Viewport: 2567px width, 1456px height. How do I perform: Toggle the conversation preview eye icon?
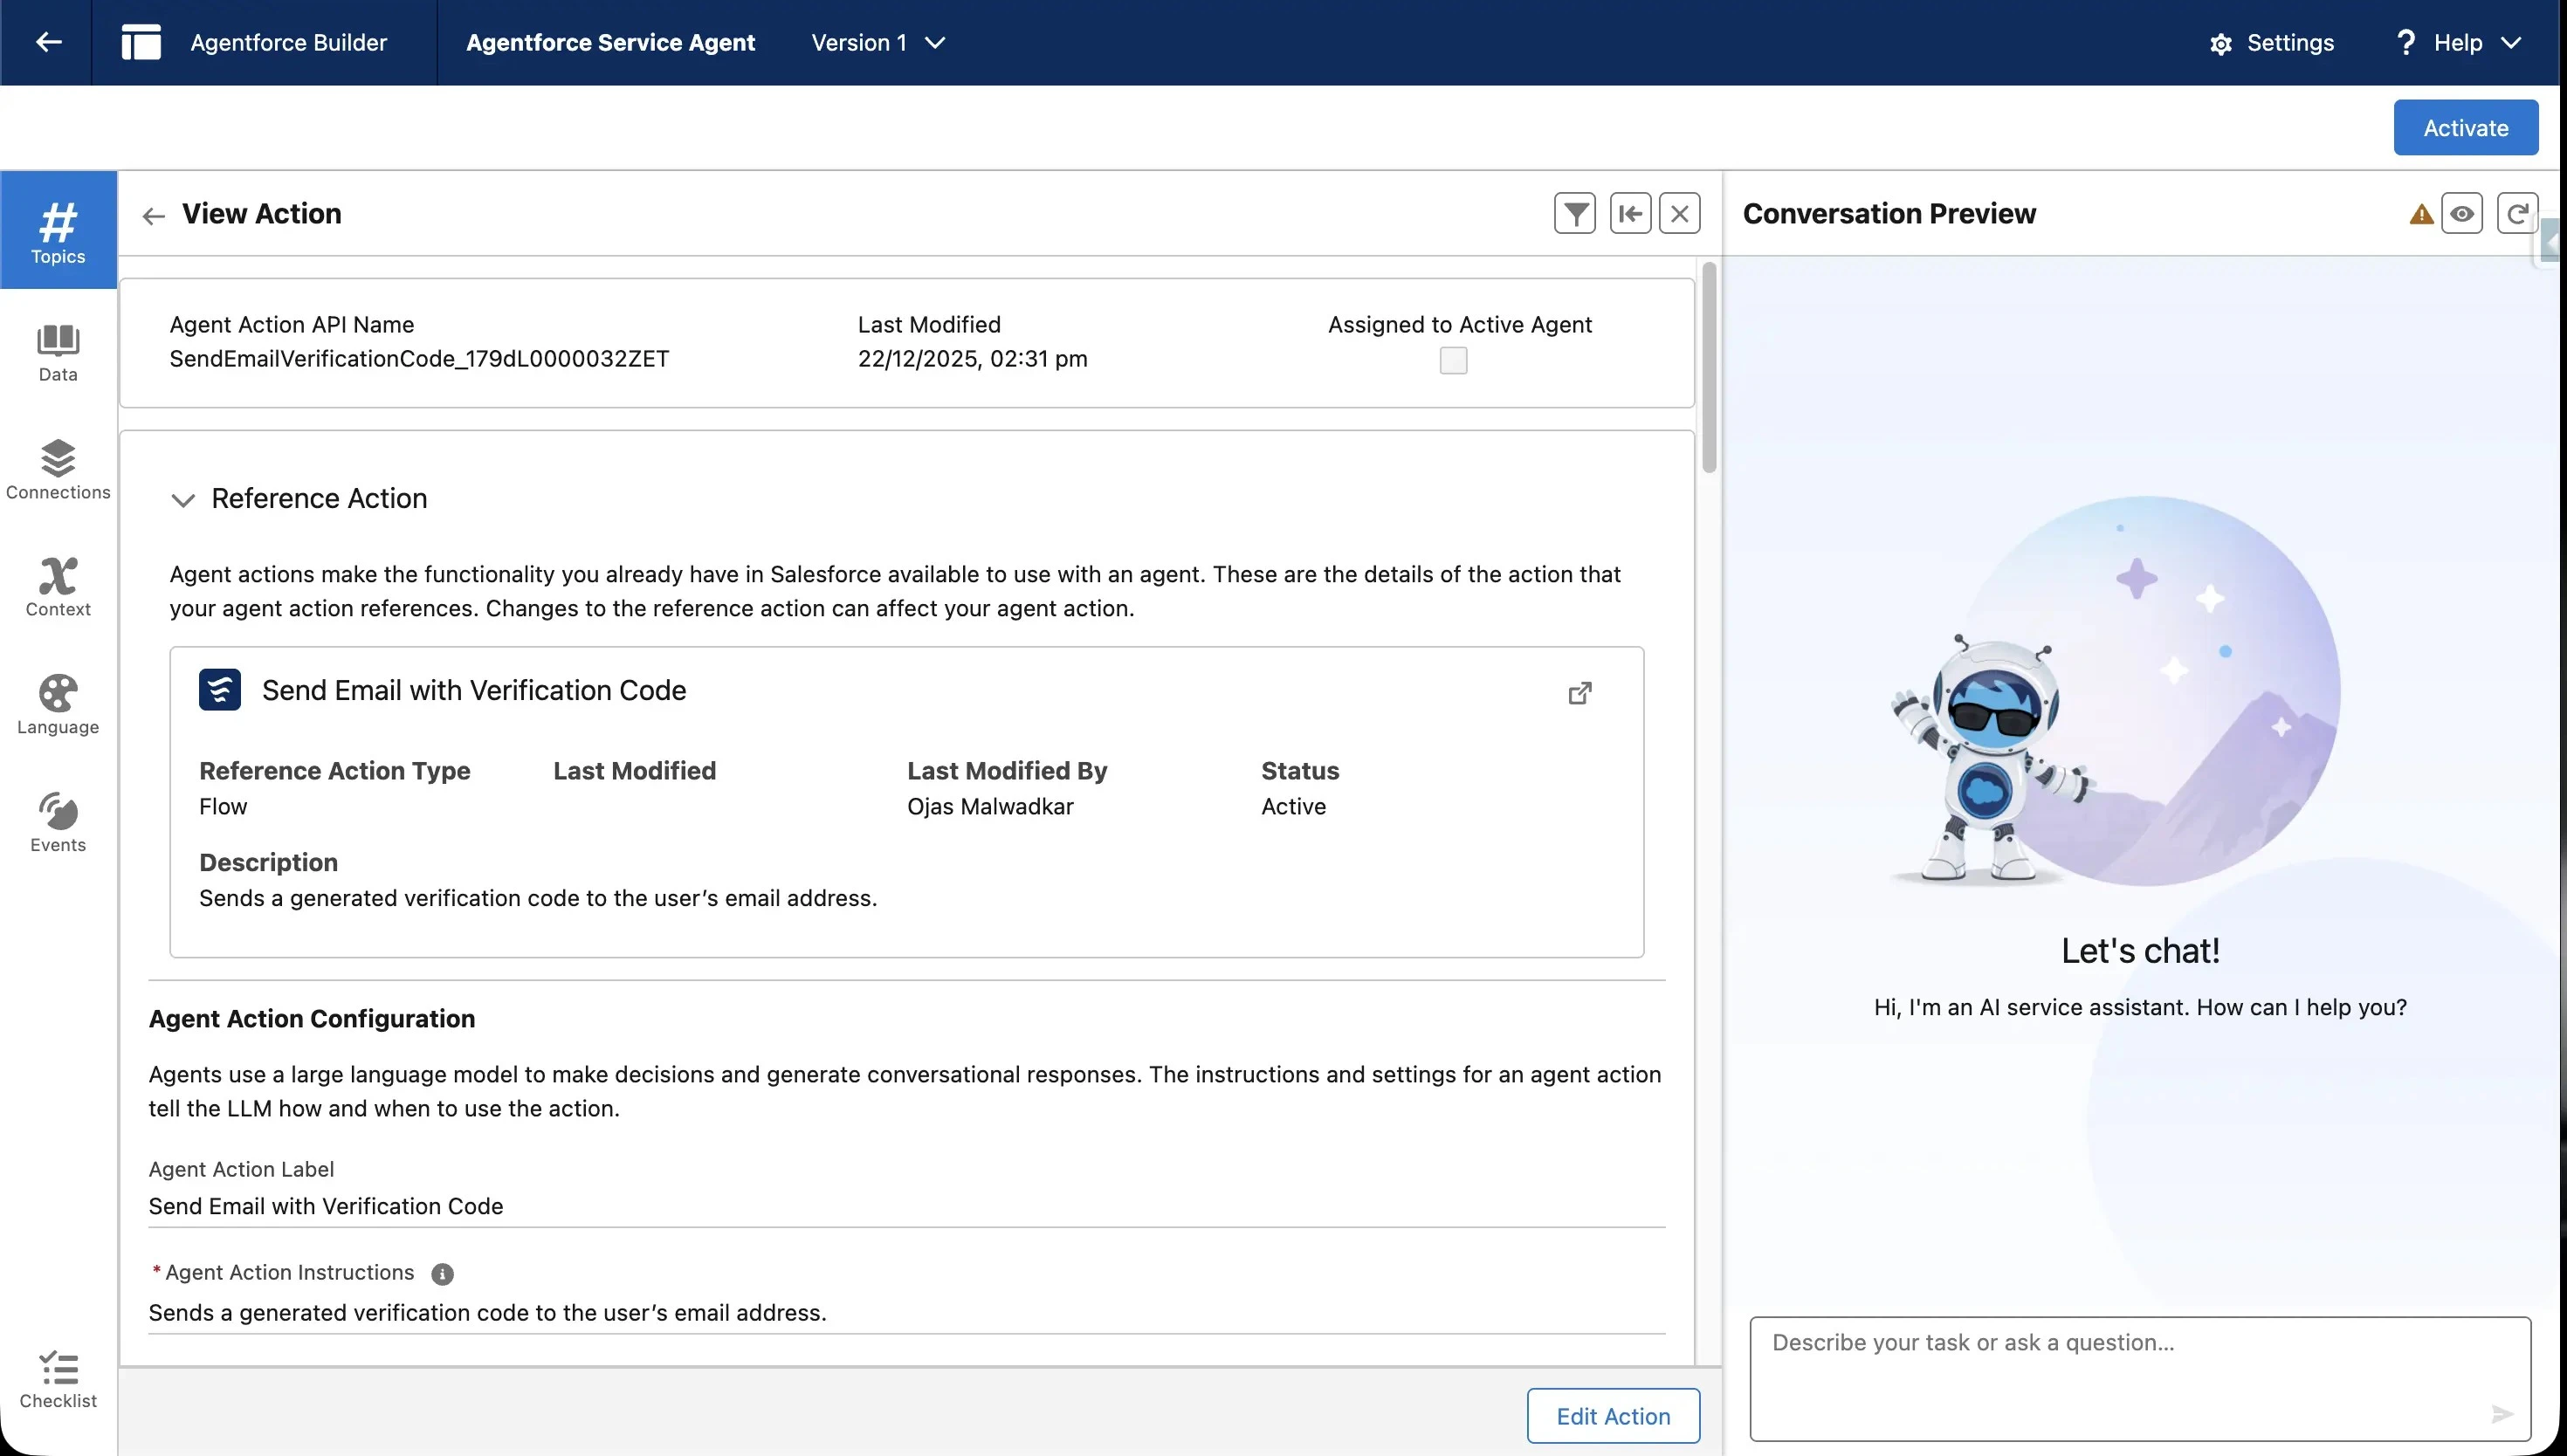click(2461, 213)
